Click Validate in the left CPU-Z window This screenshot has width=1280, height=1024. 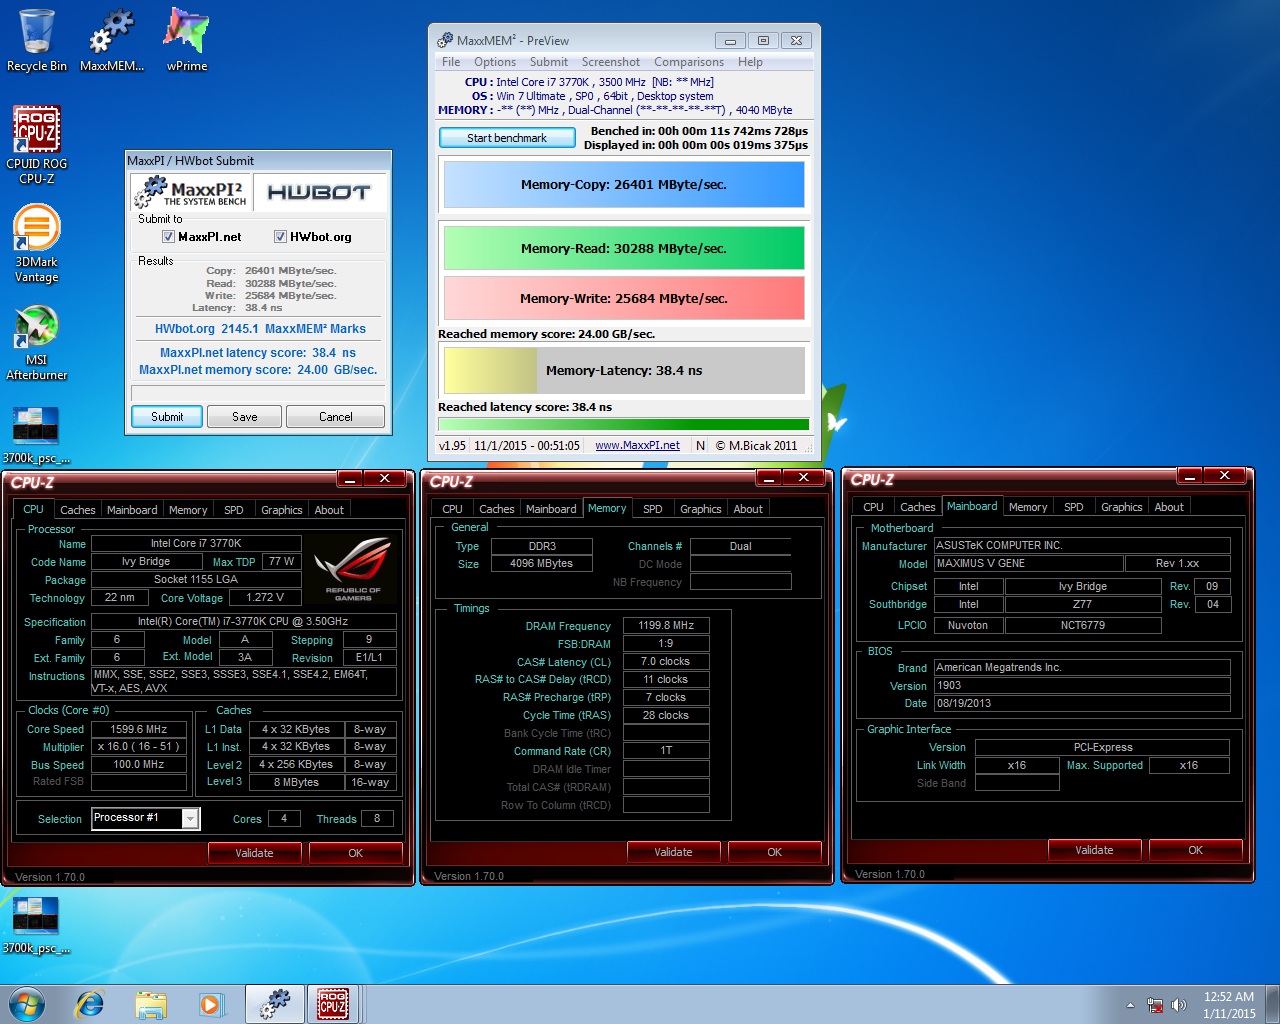[x=254, y=853]
